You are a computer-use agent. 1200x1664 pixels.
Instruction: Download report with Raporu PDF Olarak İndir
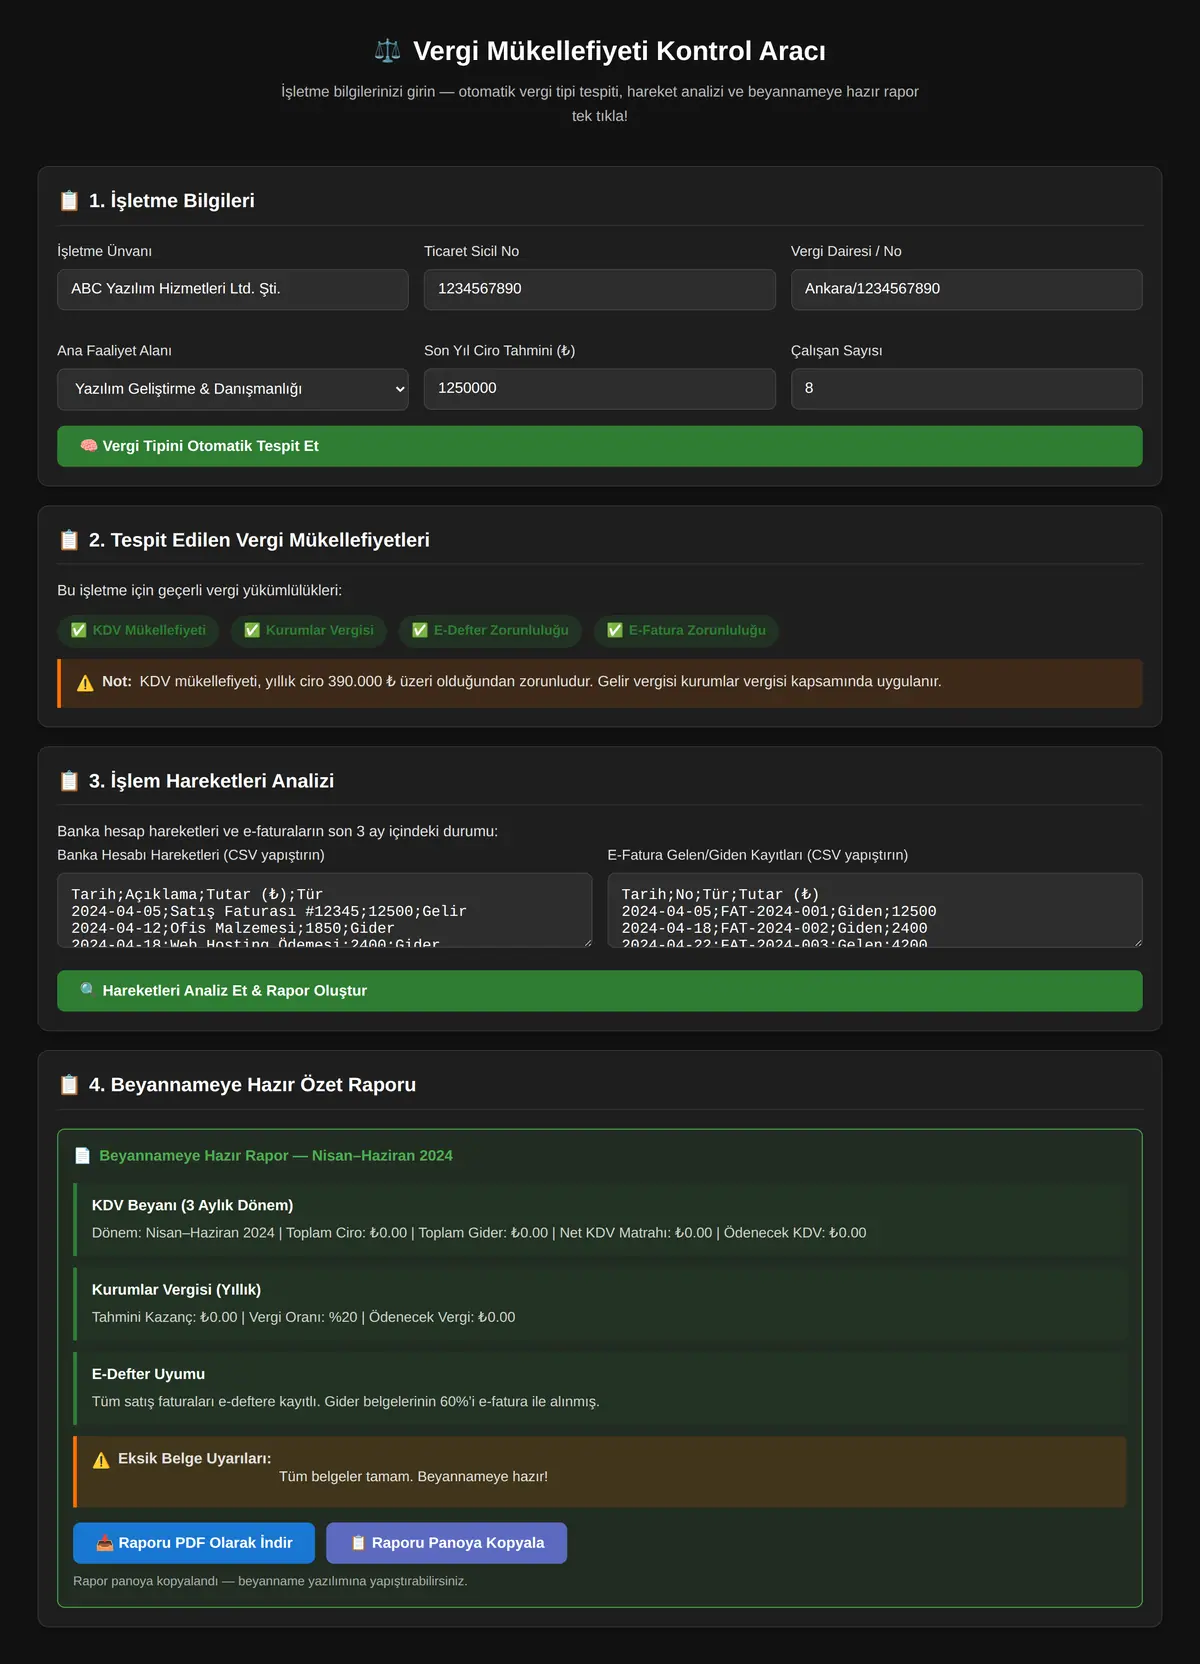194,1543
